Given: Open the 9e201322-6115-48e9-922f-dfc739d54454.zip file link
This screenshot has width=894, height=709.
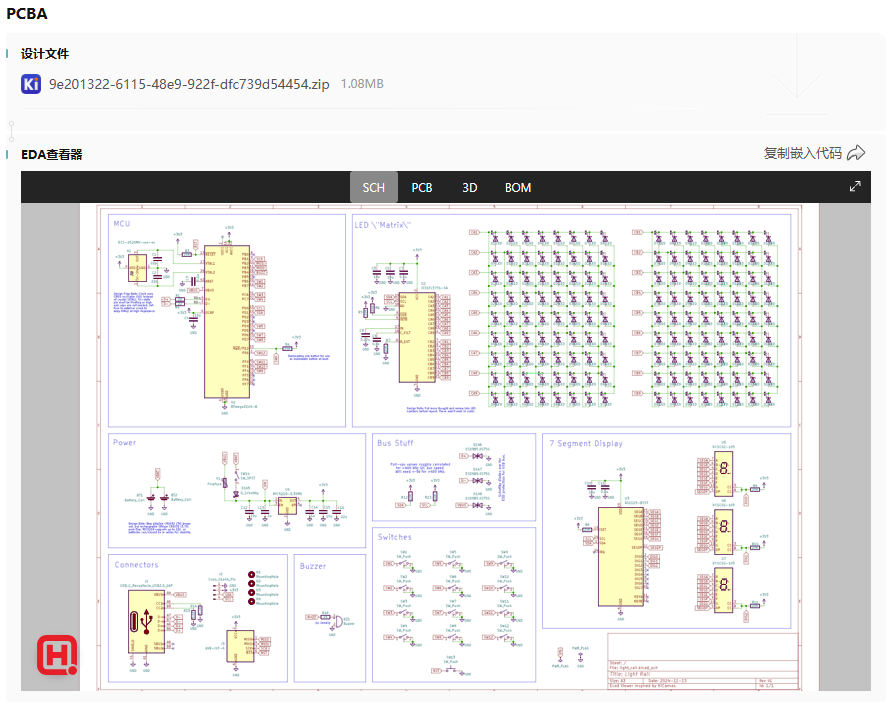Looking at the screenshot, I should pyautogui.click(x=189, y=84).
